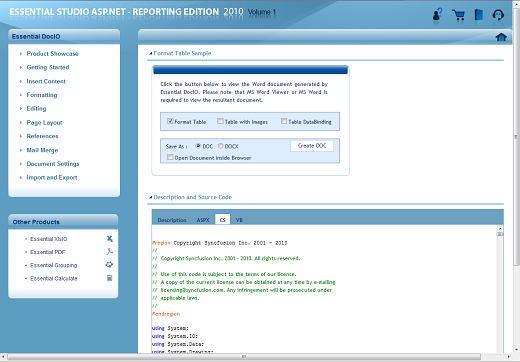Click the horizontal scrollbar at bottom
This screenshot has height=362, width=520.
point(244,357)
